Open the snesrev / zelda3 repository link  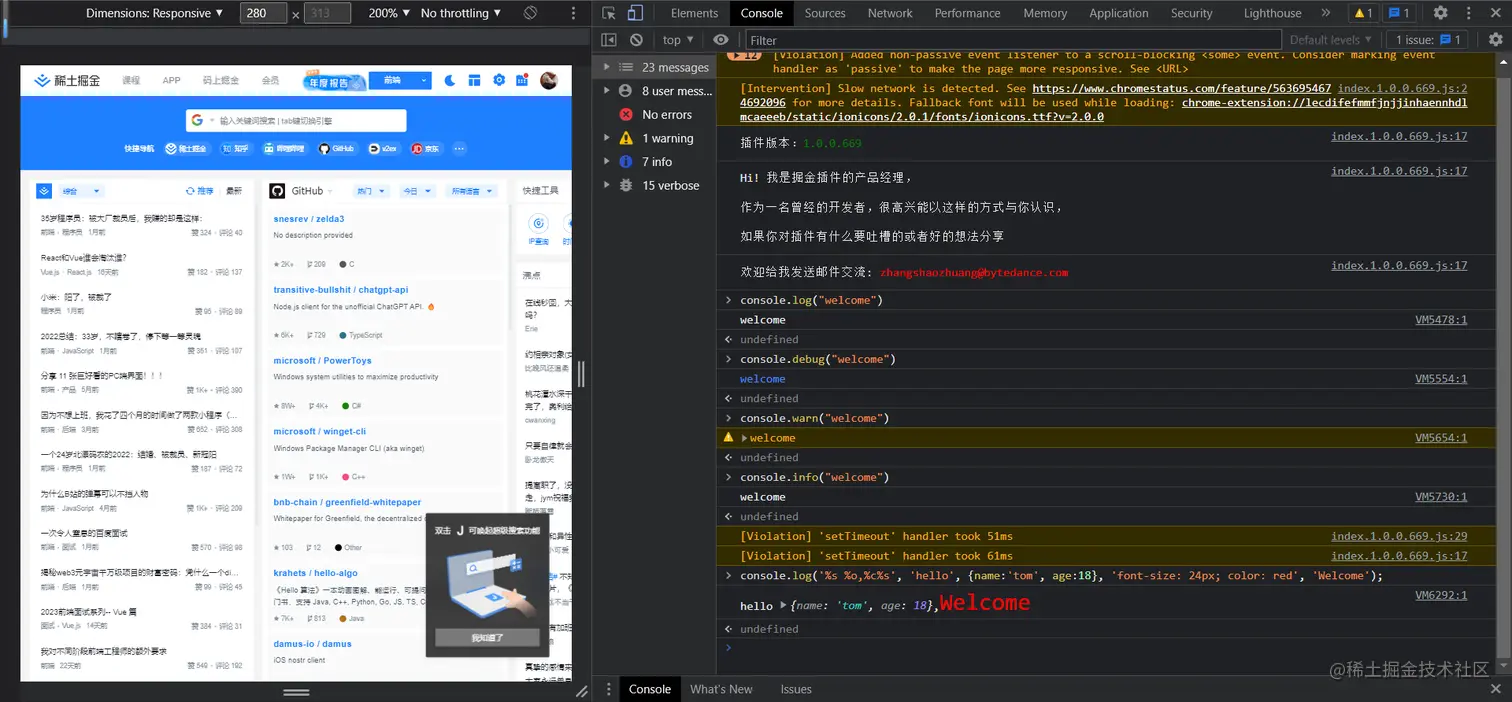(309, 219)
